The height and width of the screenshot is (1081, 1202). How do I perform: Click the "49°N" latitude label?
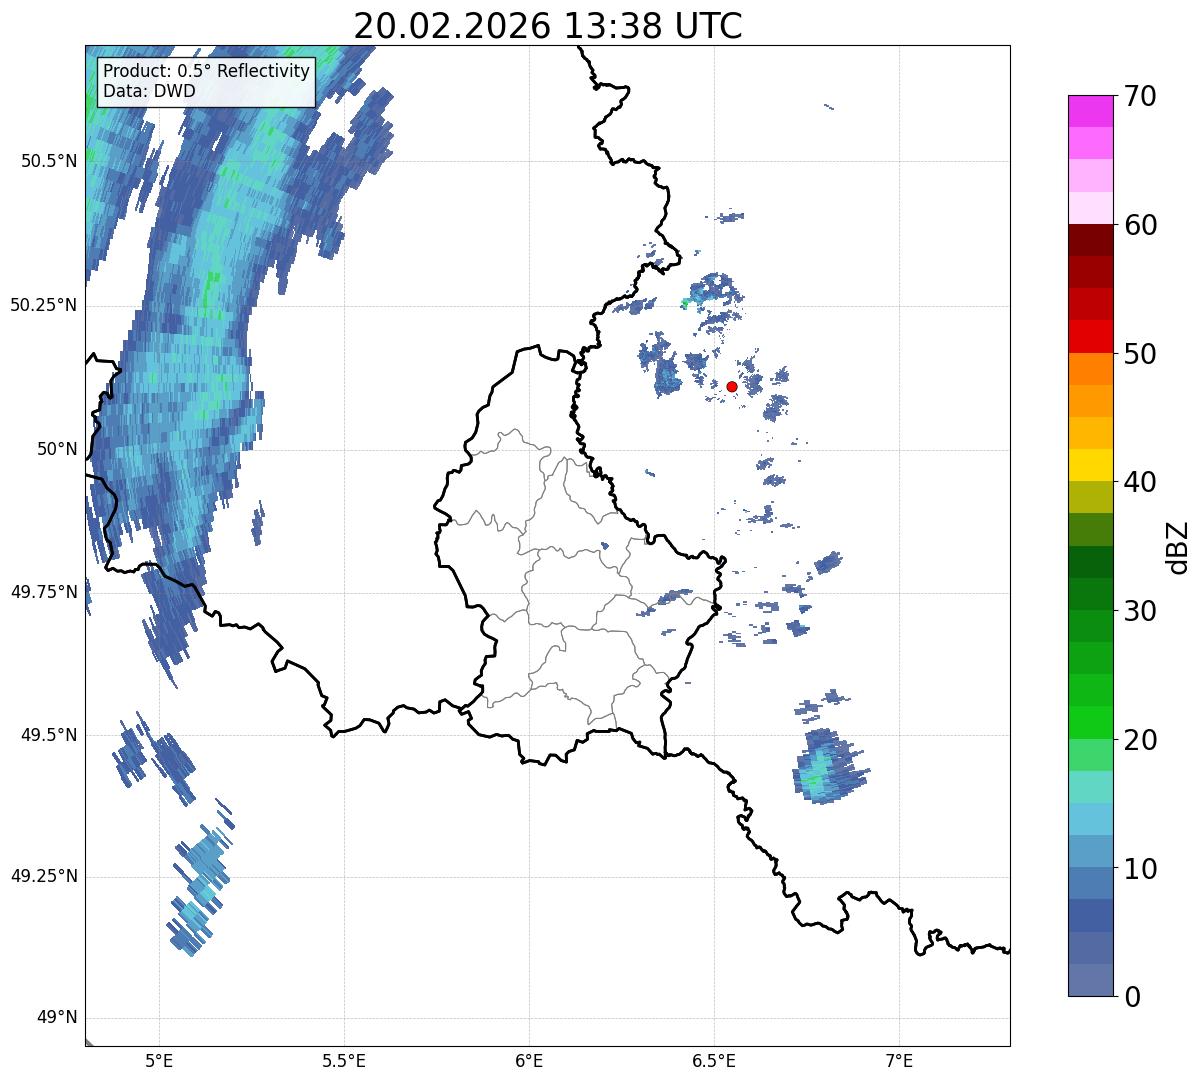click(x=56, y=1018)
